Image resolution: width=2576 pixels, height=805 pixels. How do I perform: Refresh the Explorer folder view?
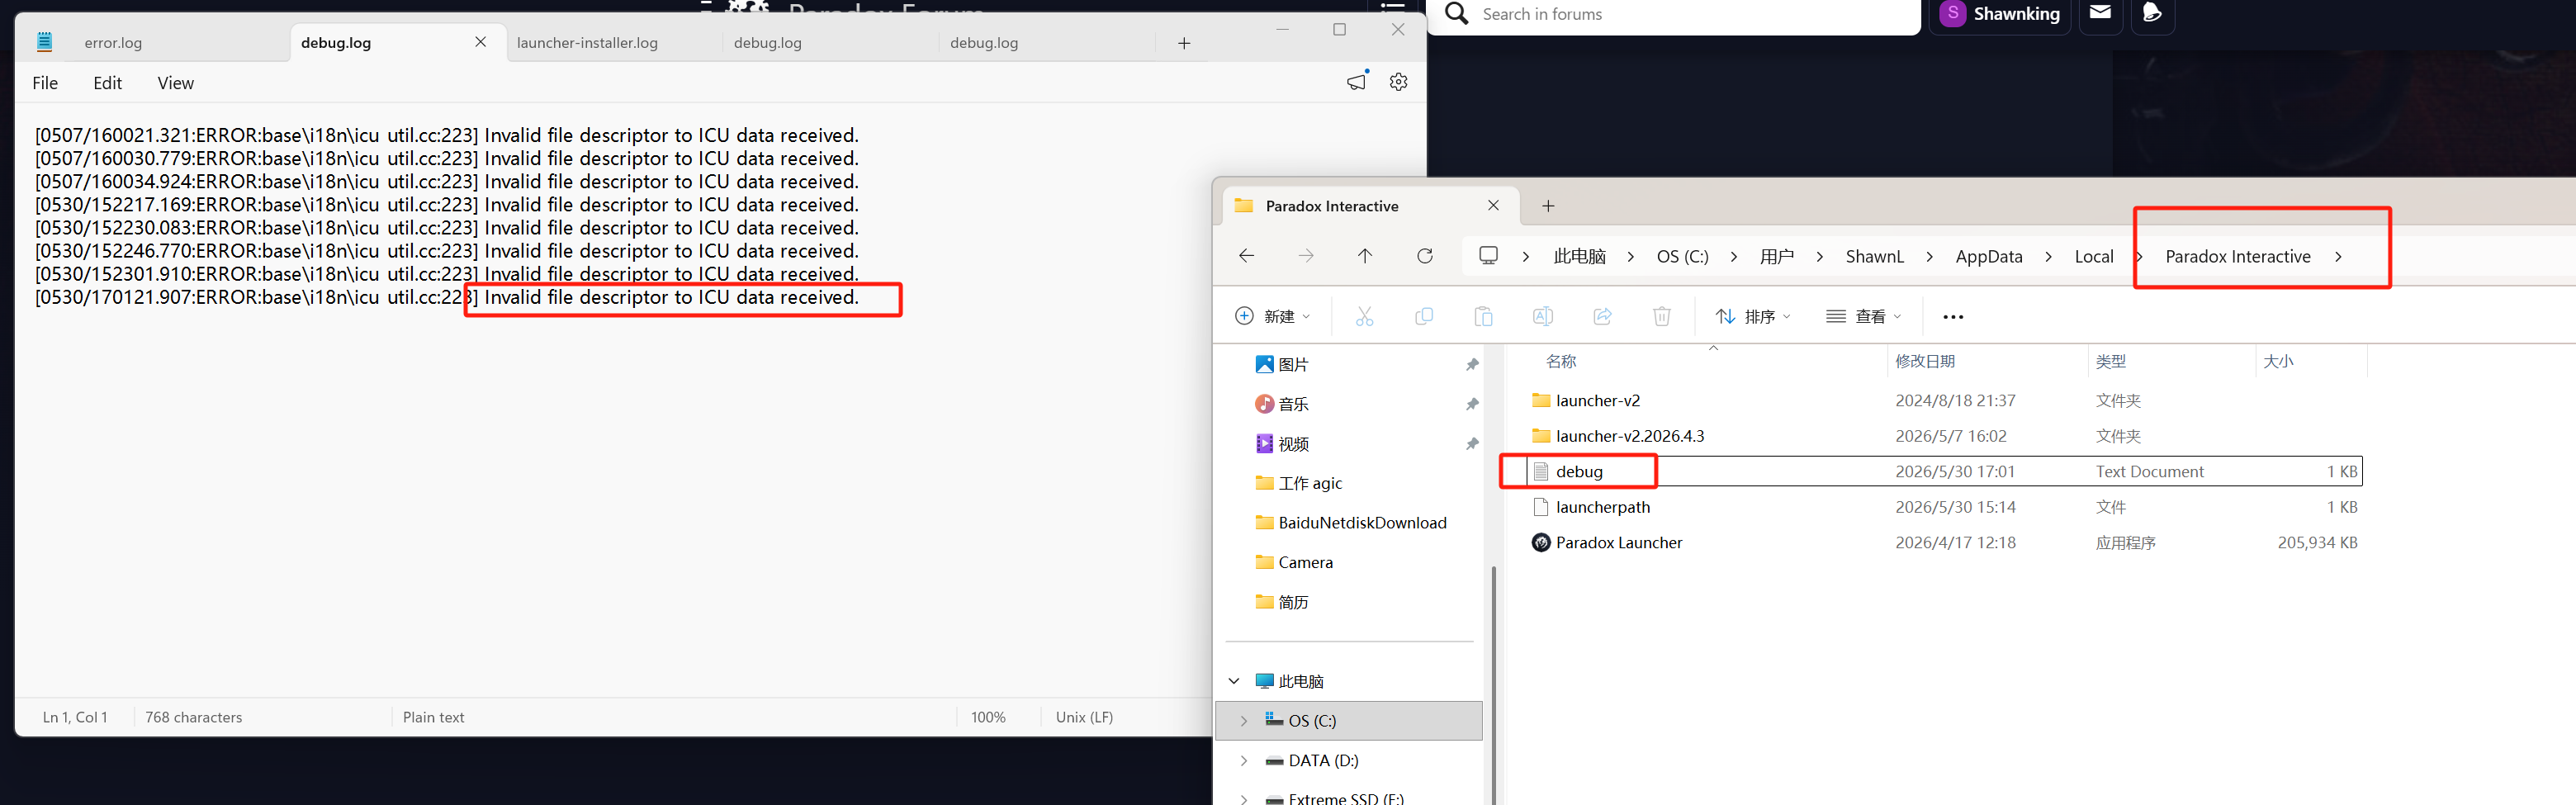pyautogui.click(x=1425, y=256)
